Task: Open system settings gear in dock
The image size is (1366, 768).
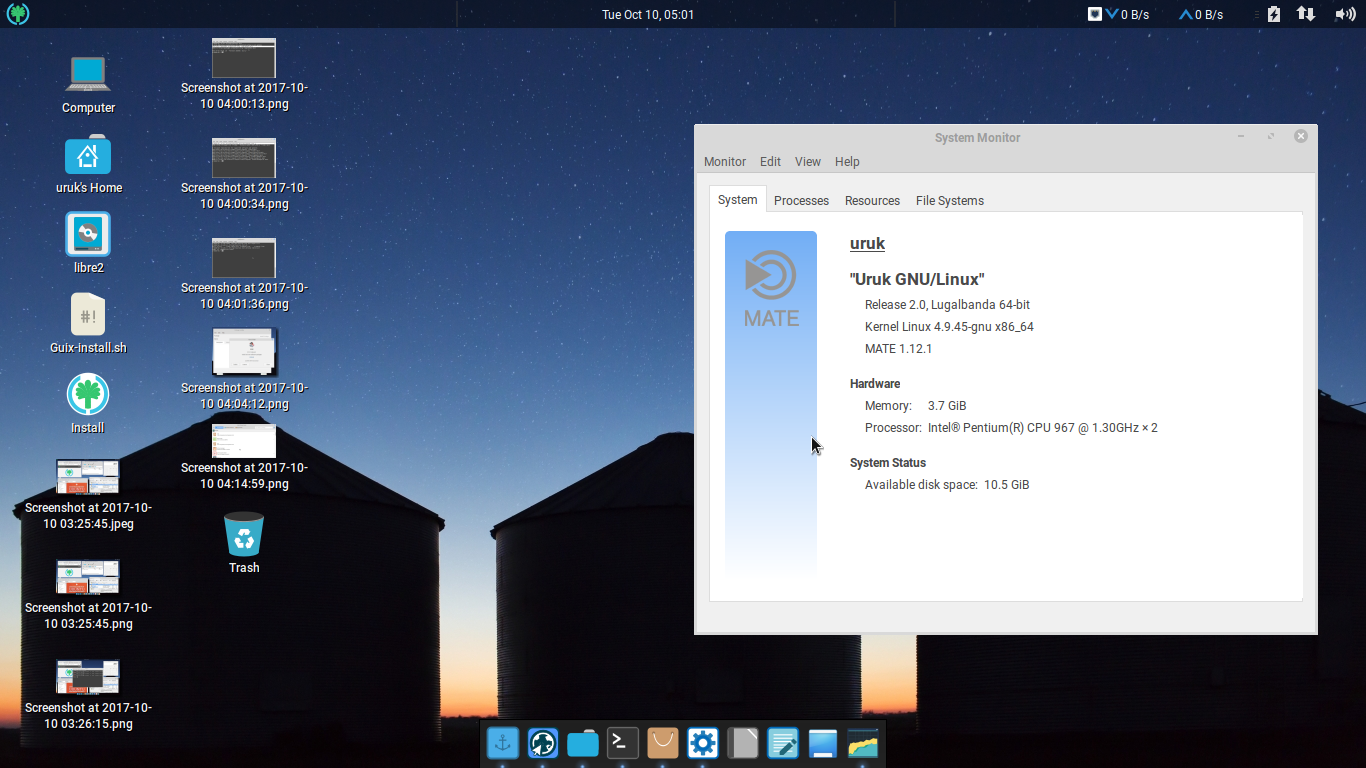Action: coord(703,743)
